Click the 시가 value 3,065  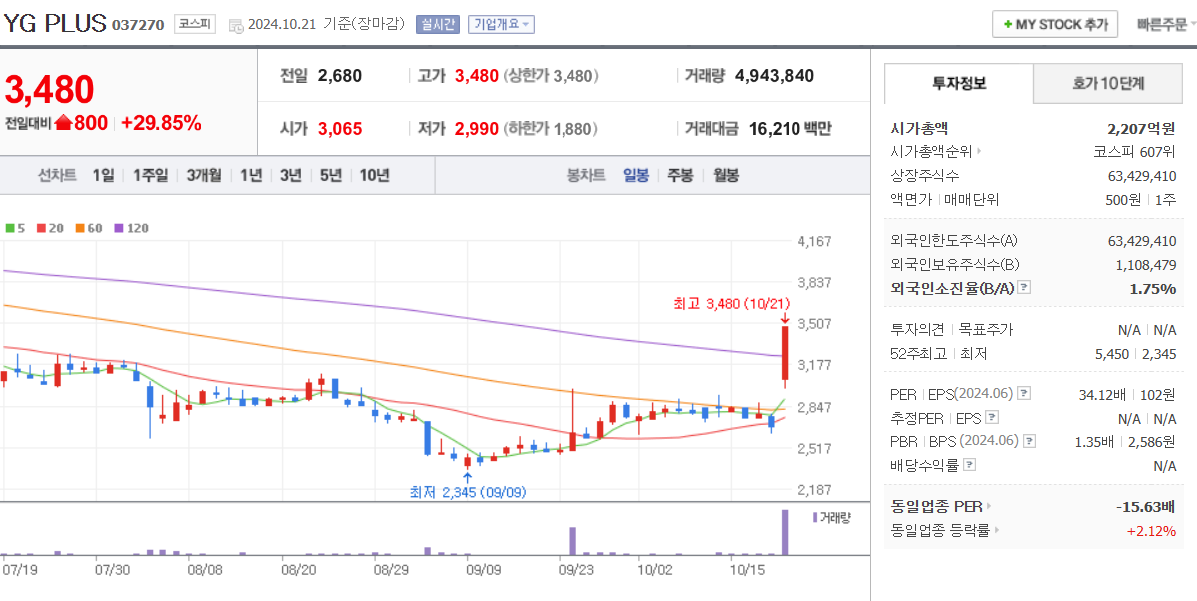[x=340, y=128]
